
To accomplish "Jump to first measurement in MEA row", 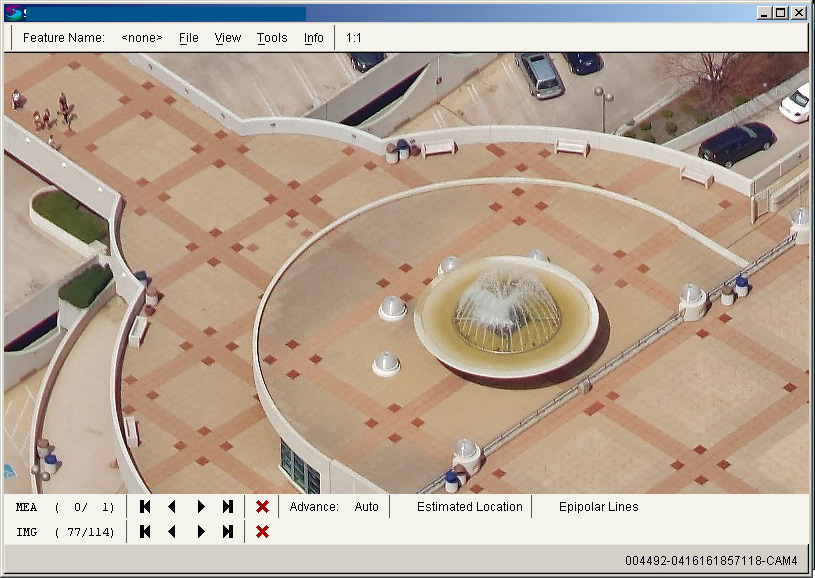I will coord(145,507).
